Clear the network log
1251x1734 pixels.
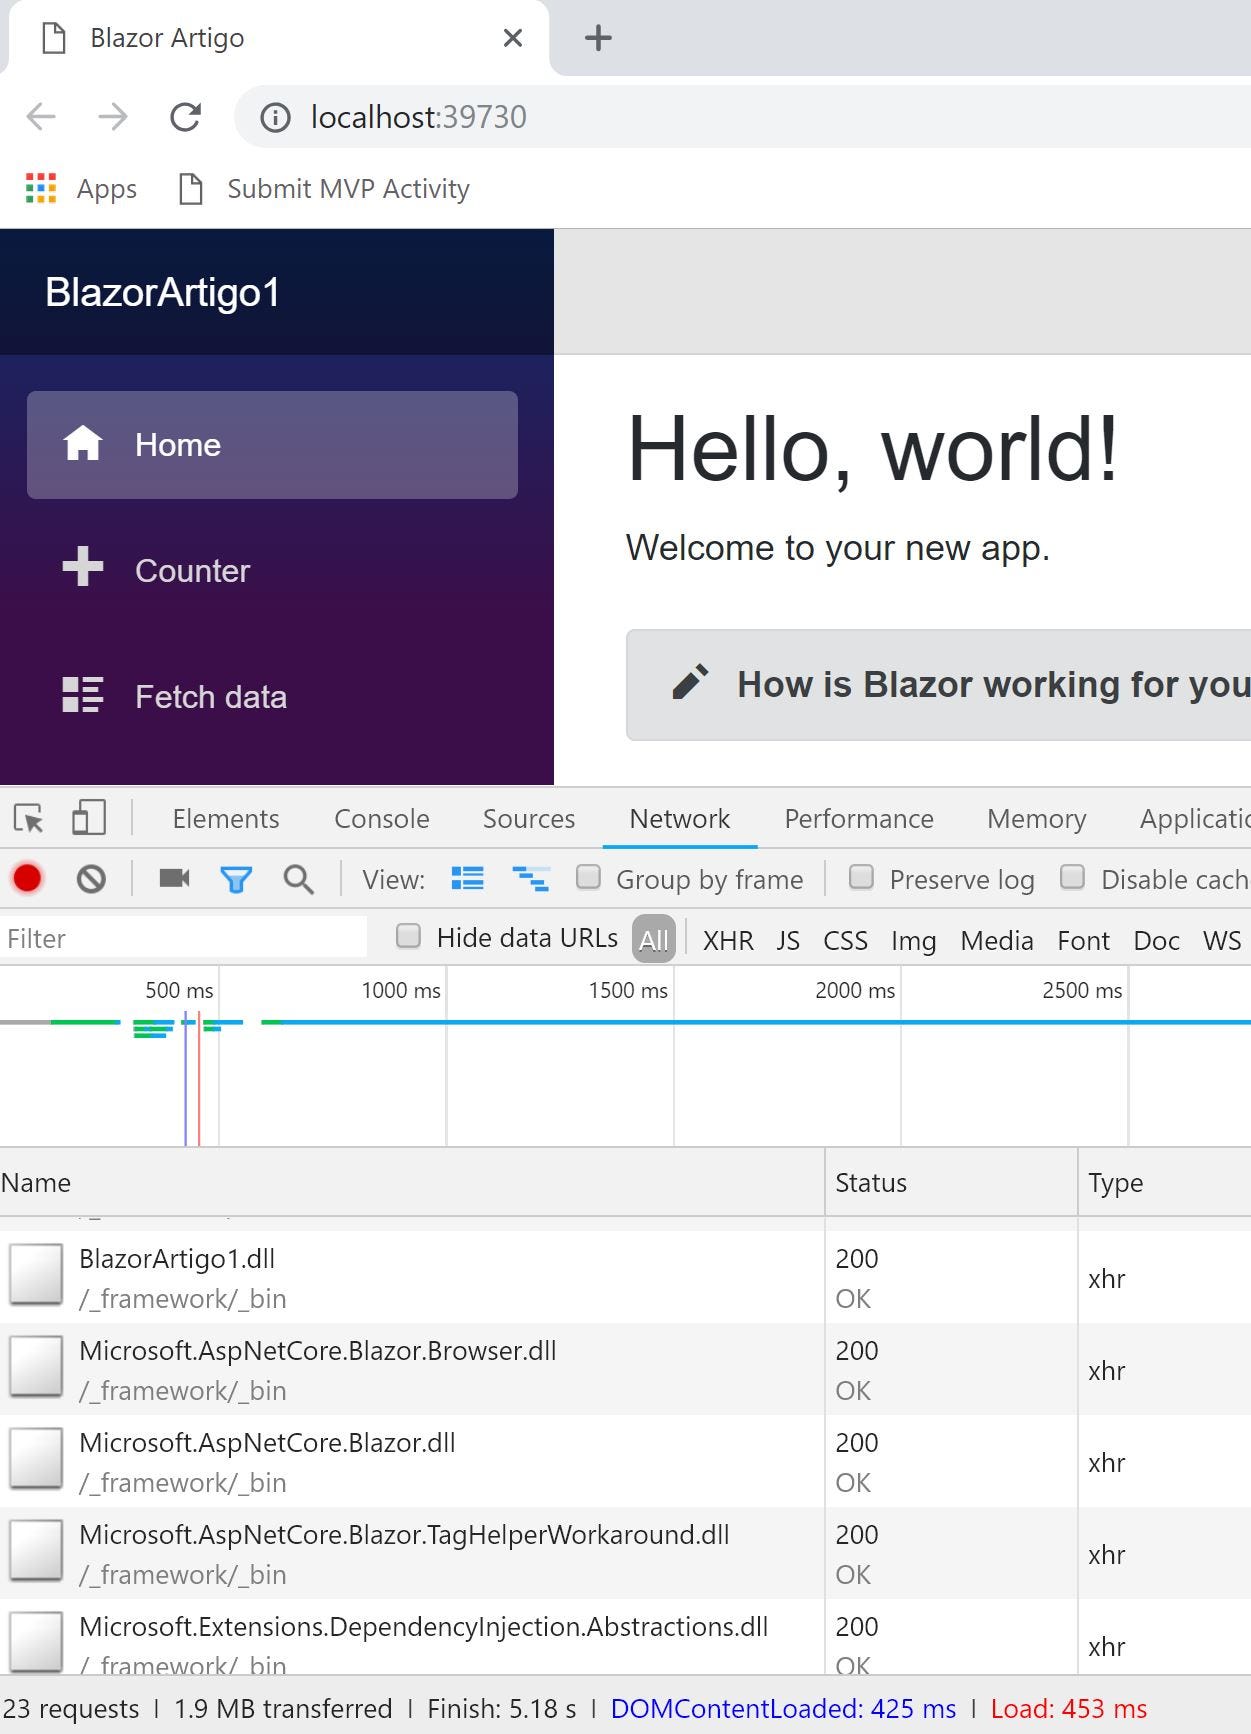pyautogui.click(x=91, y=879)
